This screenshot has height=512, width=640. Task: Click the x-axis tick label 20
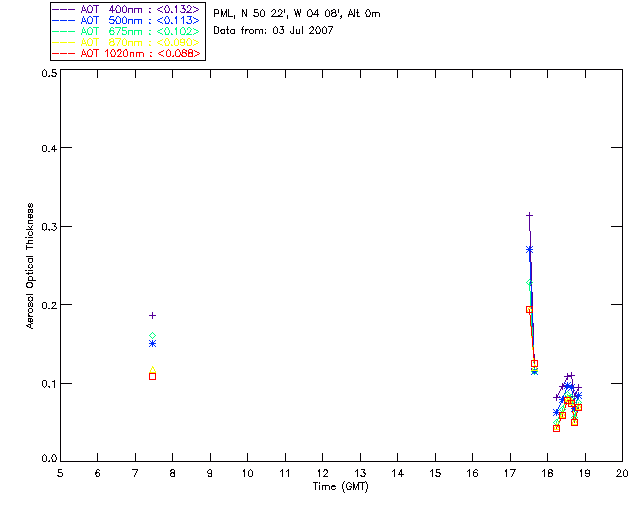pos(622,473)
